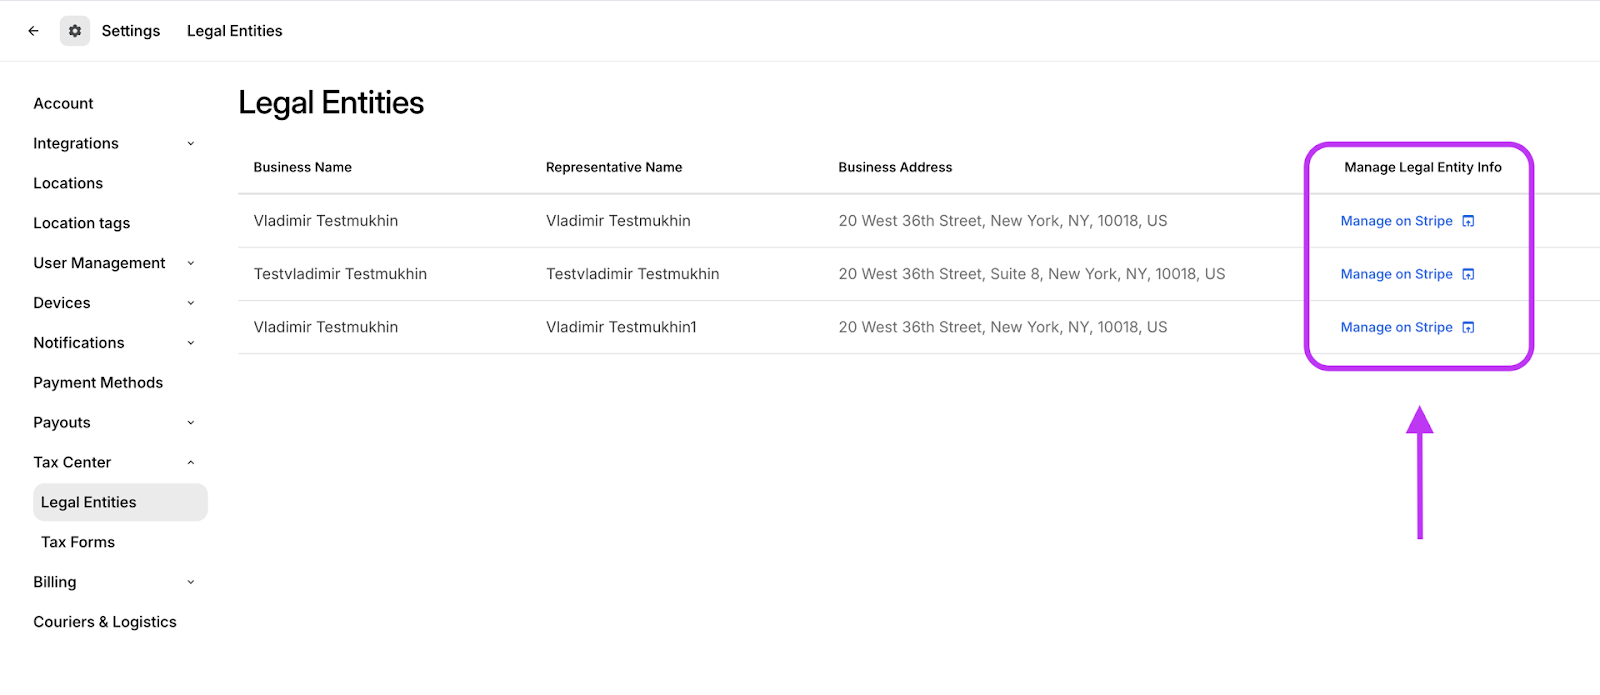Viewport: 1600px width, 695px height.
Task: Click the back arrow icon
Action: click(33, 31)
